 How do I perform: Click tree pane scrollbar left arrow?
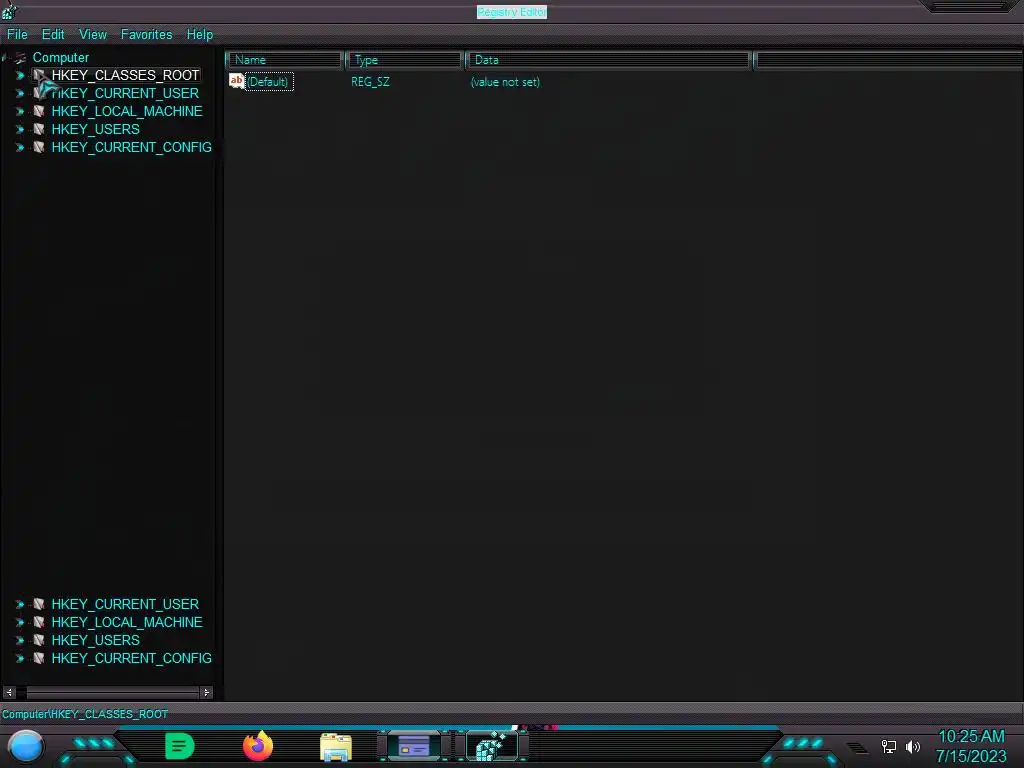click(9, 692)
